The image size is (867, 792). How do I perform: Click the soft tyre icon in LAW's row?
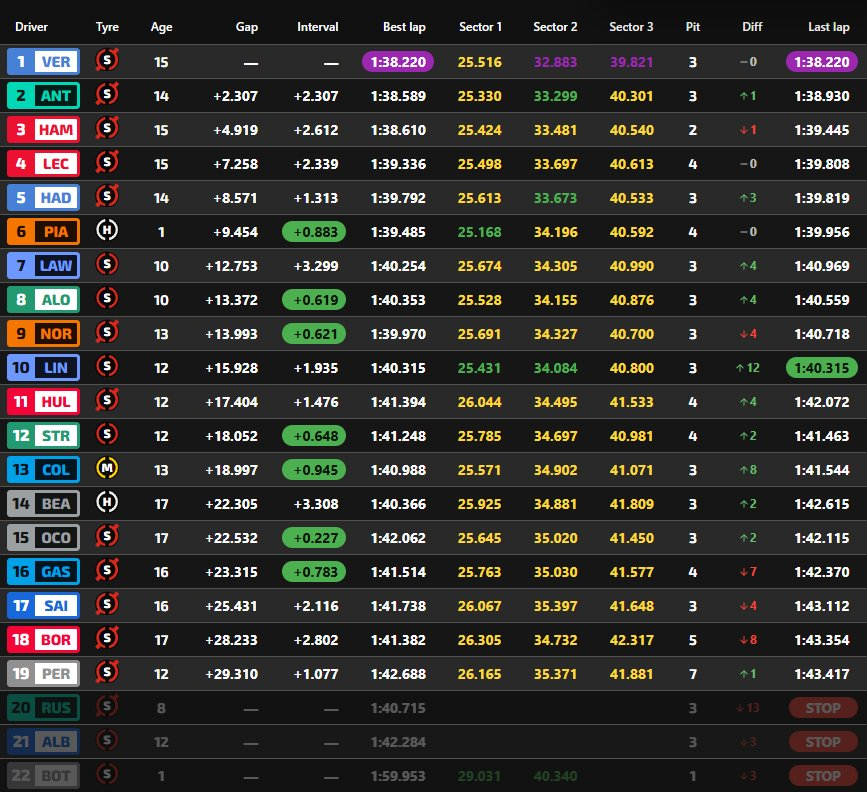click(107, 264)
